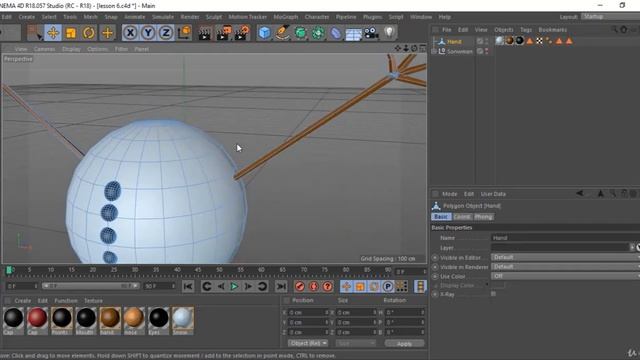This screenshot has height=360, width=640.
Task: Switch to the Phong tab
Action: tap(483, 217)
